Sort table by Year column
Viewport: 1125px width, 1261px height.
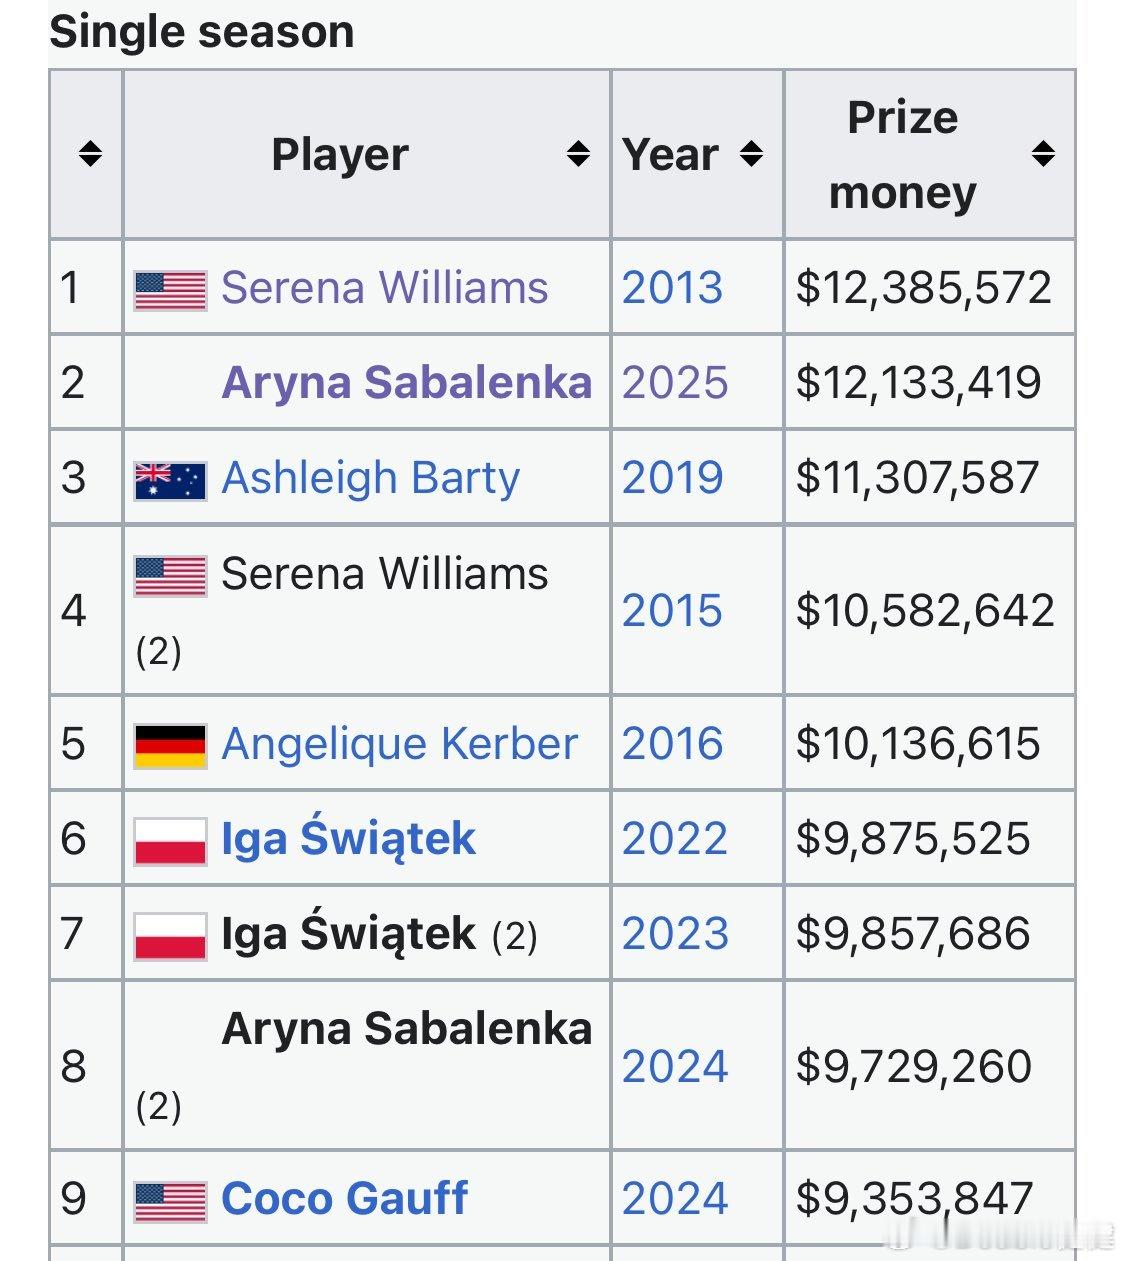pyautogui.click(x=751, y=154)
